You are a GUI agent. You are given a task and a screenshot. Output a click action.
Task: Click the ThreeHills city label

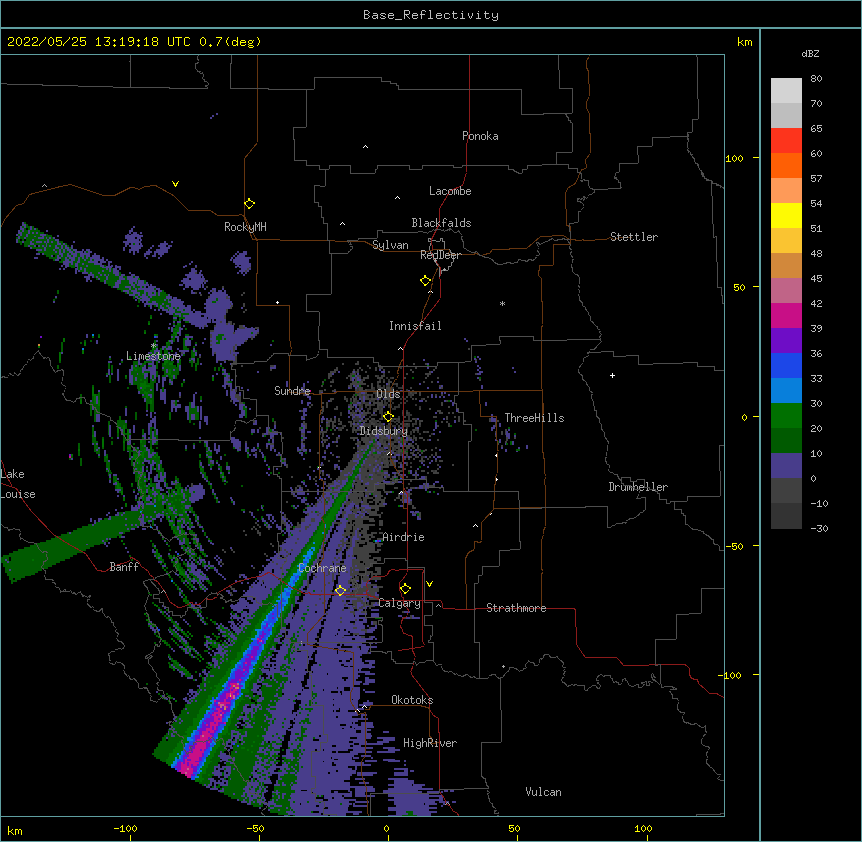[x=534, y=418]
